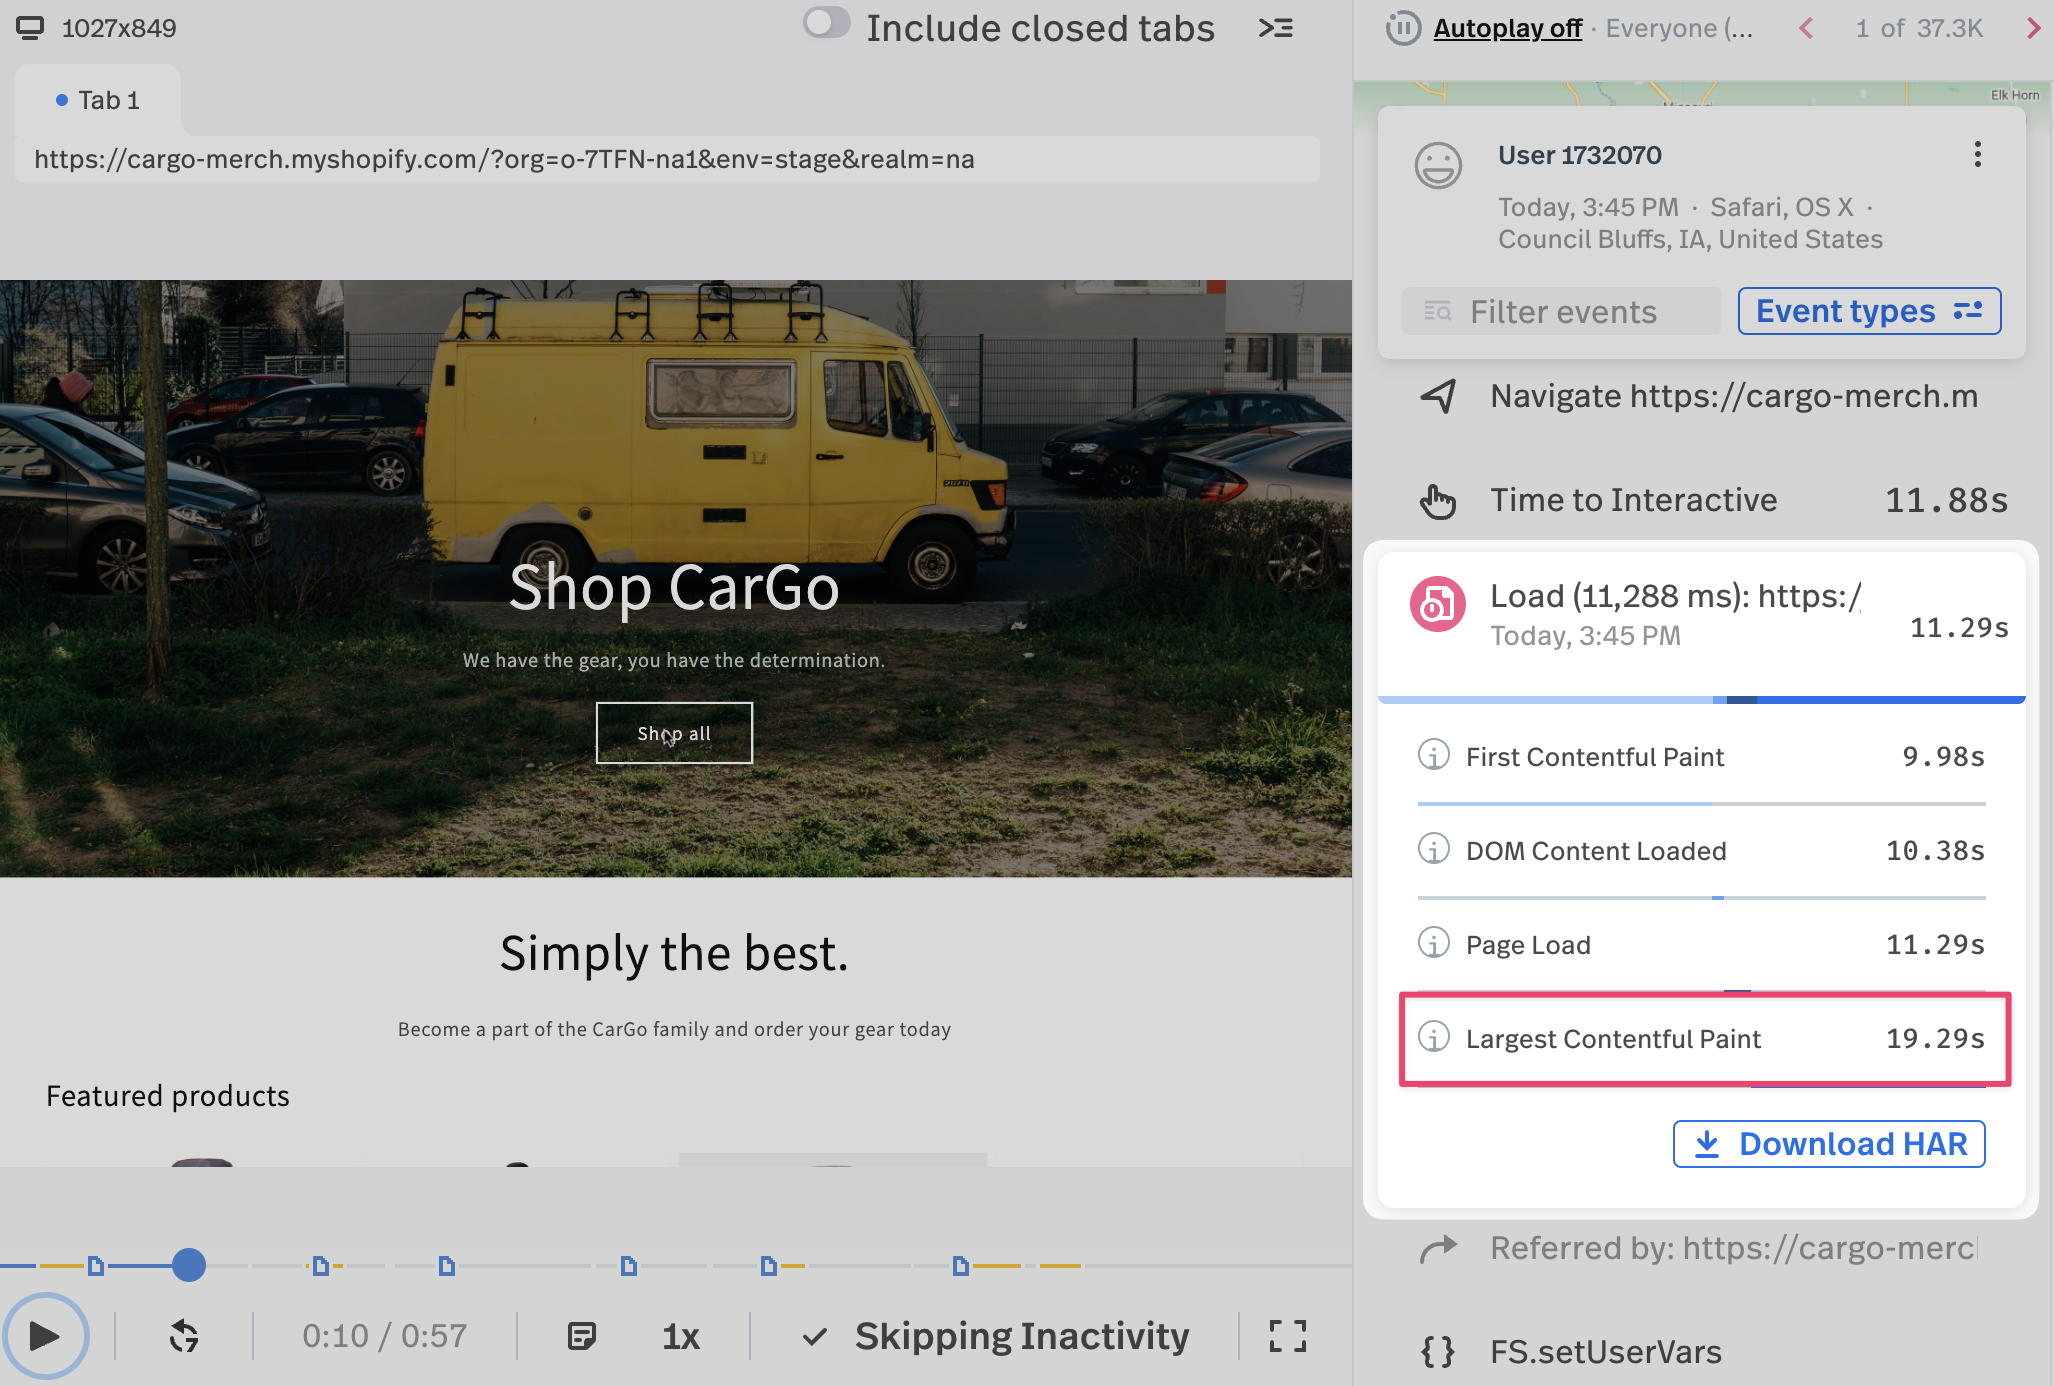This screenshot has height=1386, width=2054.
Task: Toggle Autoplay off setting
Action: pos(1507,28)
